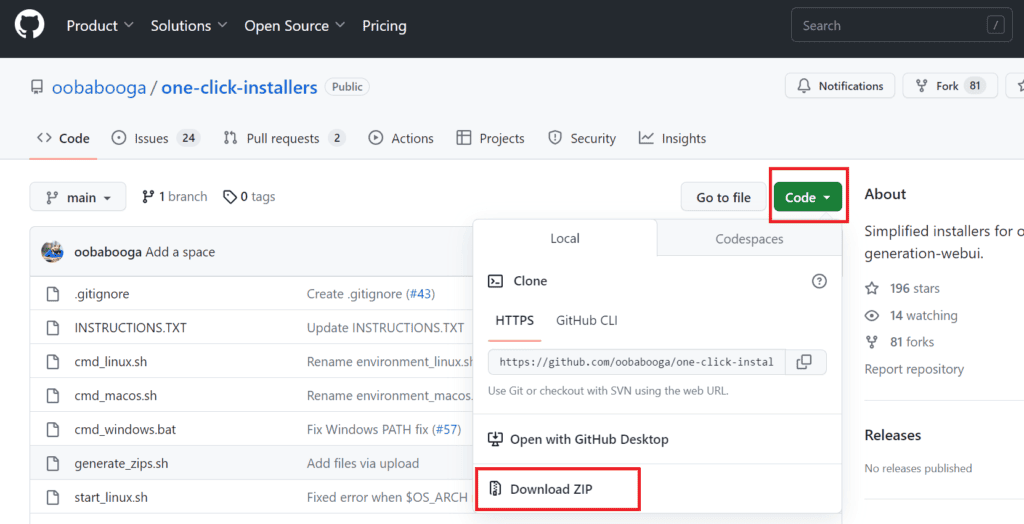The width and height of the screenshot is (1024, 524).
Task: Choose Open with GitHub Desktop
Action: (588, 439)
